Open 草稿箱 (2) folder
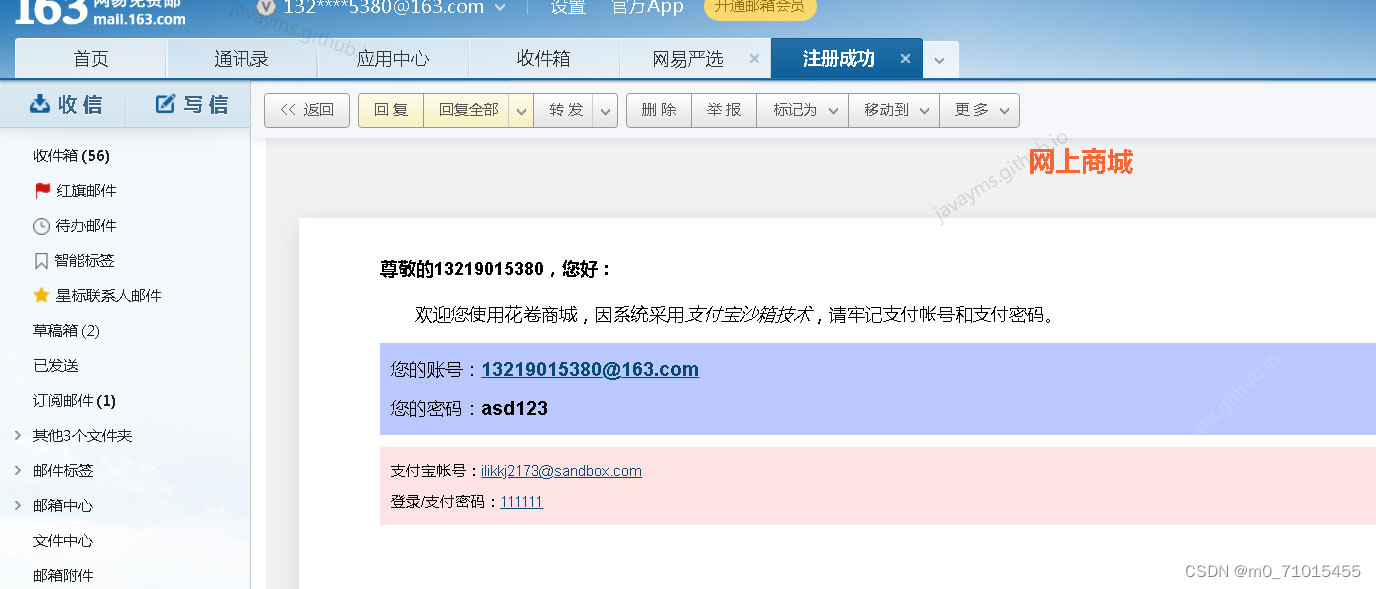The width and height of the screenshot is (1376, 589). (66, 330)
